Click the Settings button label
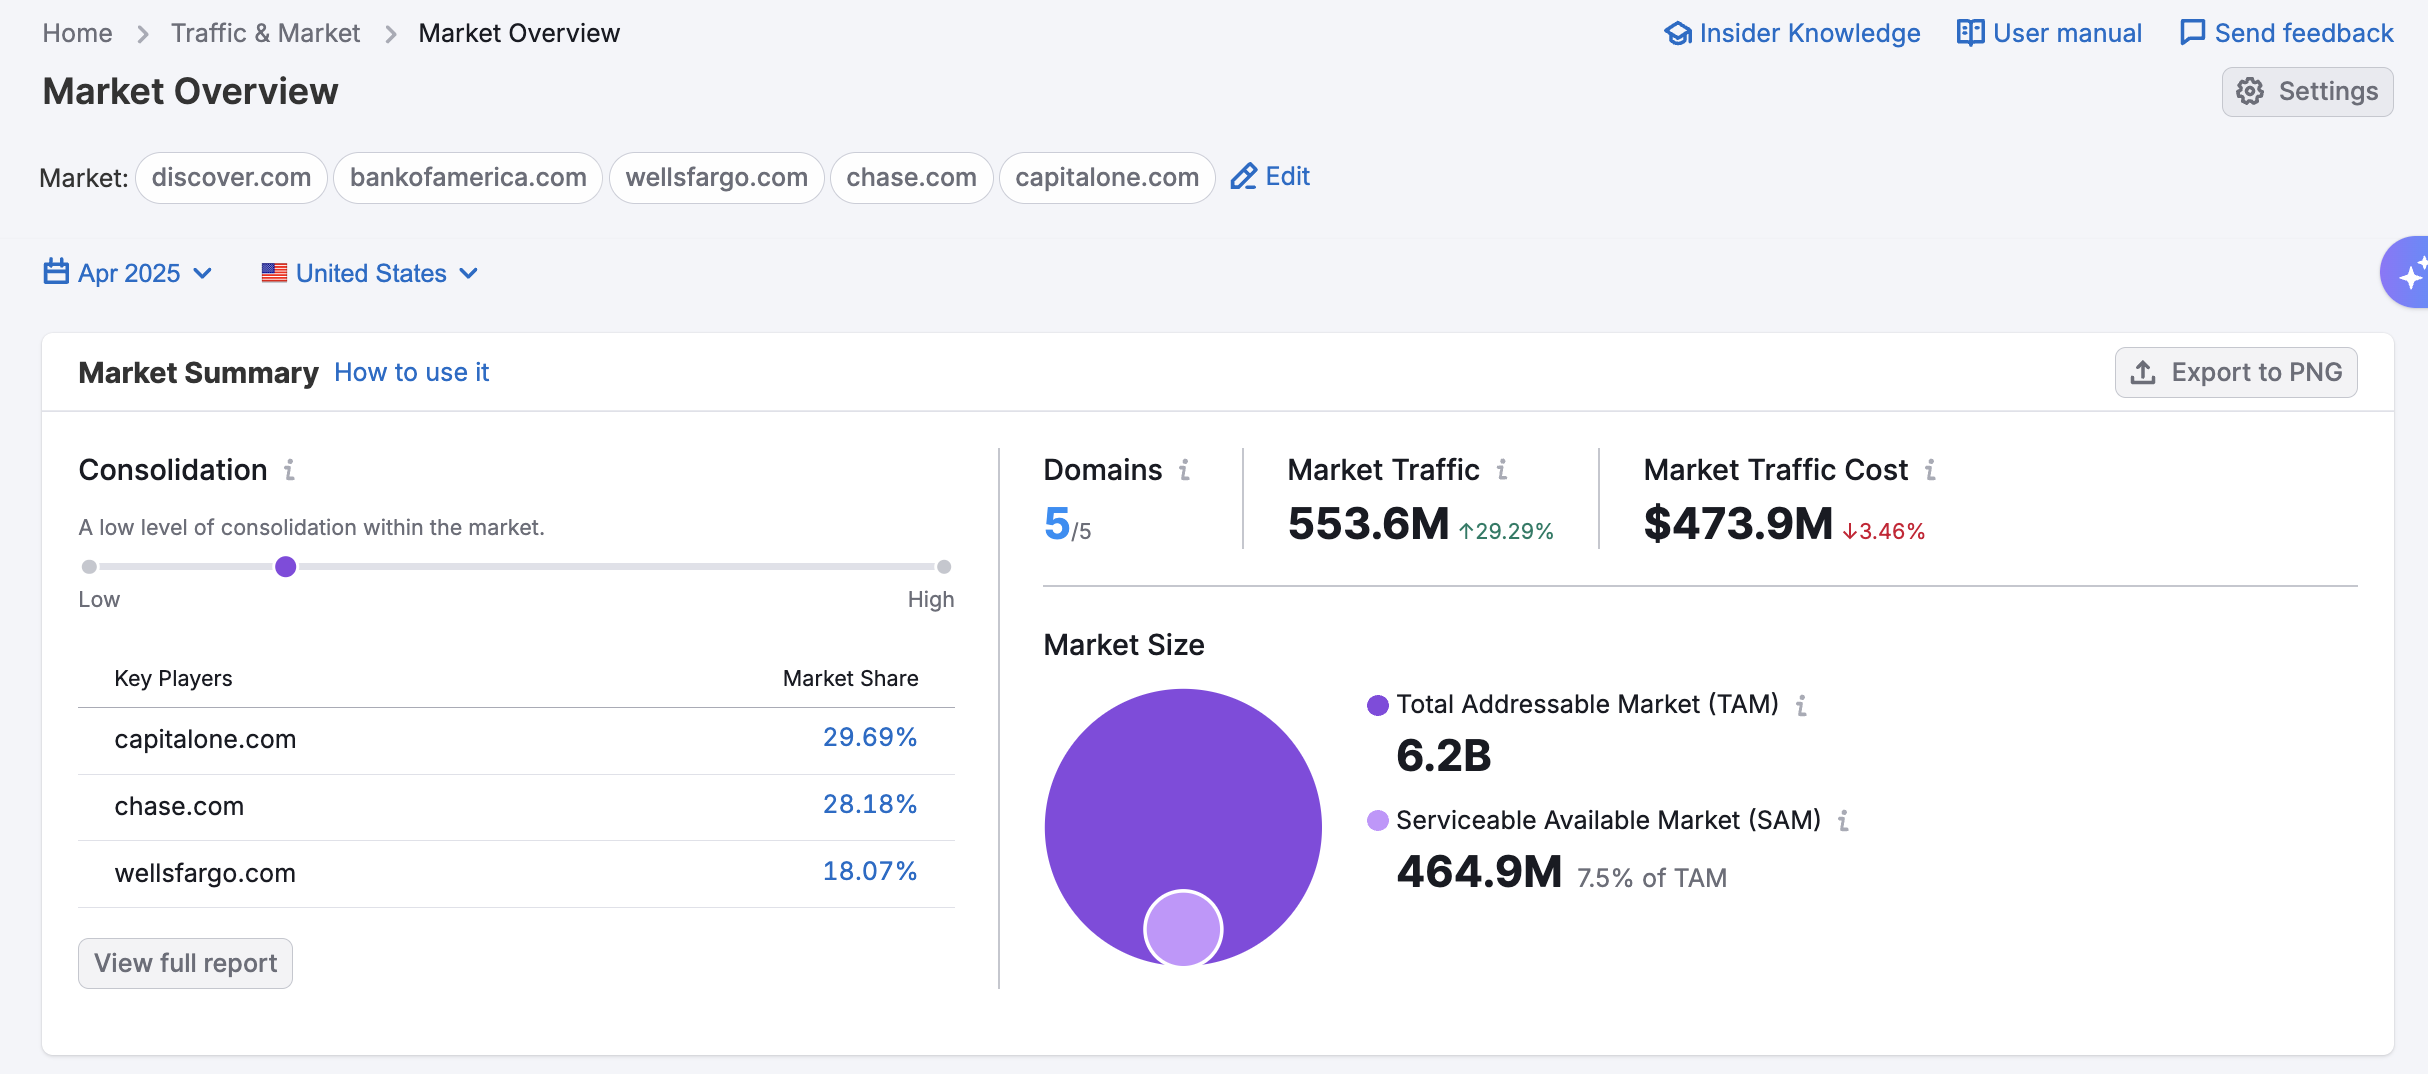This screenshot has width=2428, height=1074. pyautogui.click(x=2328, y=91)
